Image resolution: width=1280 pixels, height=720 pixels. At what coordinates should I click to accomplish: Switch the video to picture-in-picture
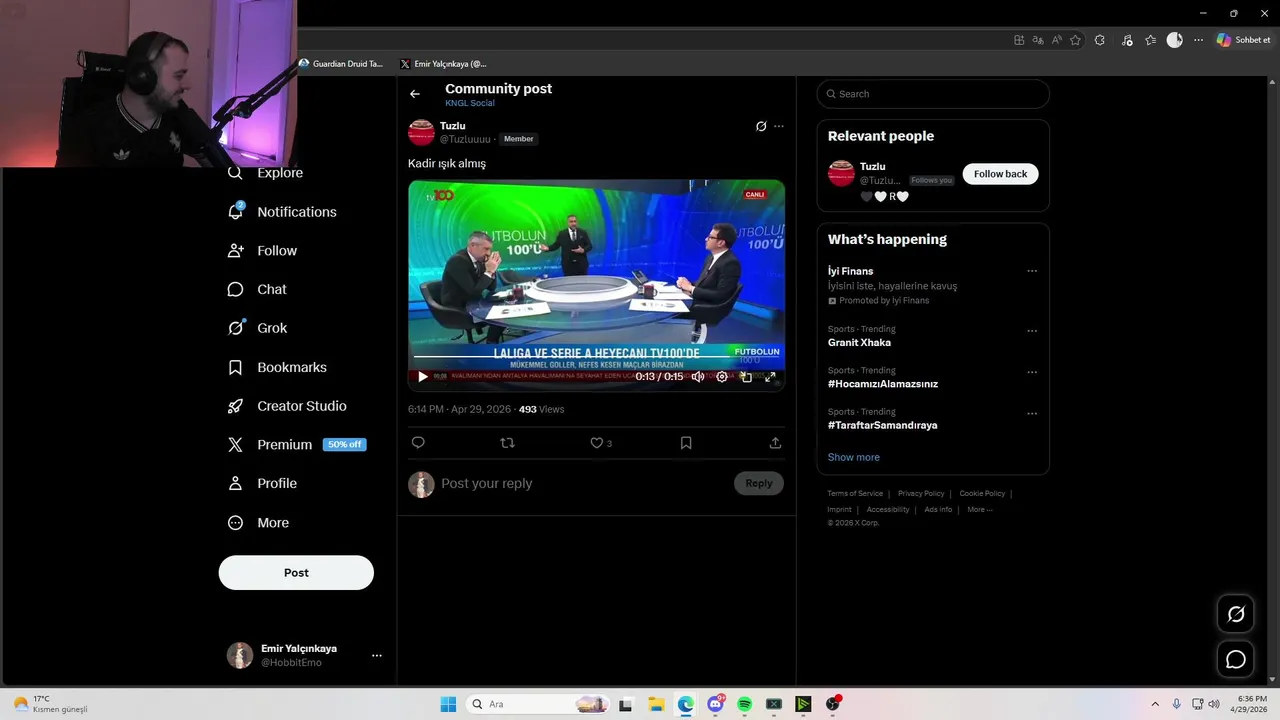coord(746,377)
